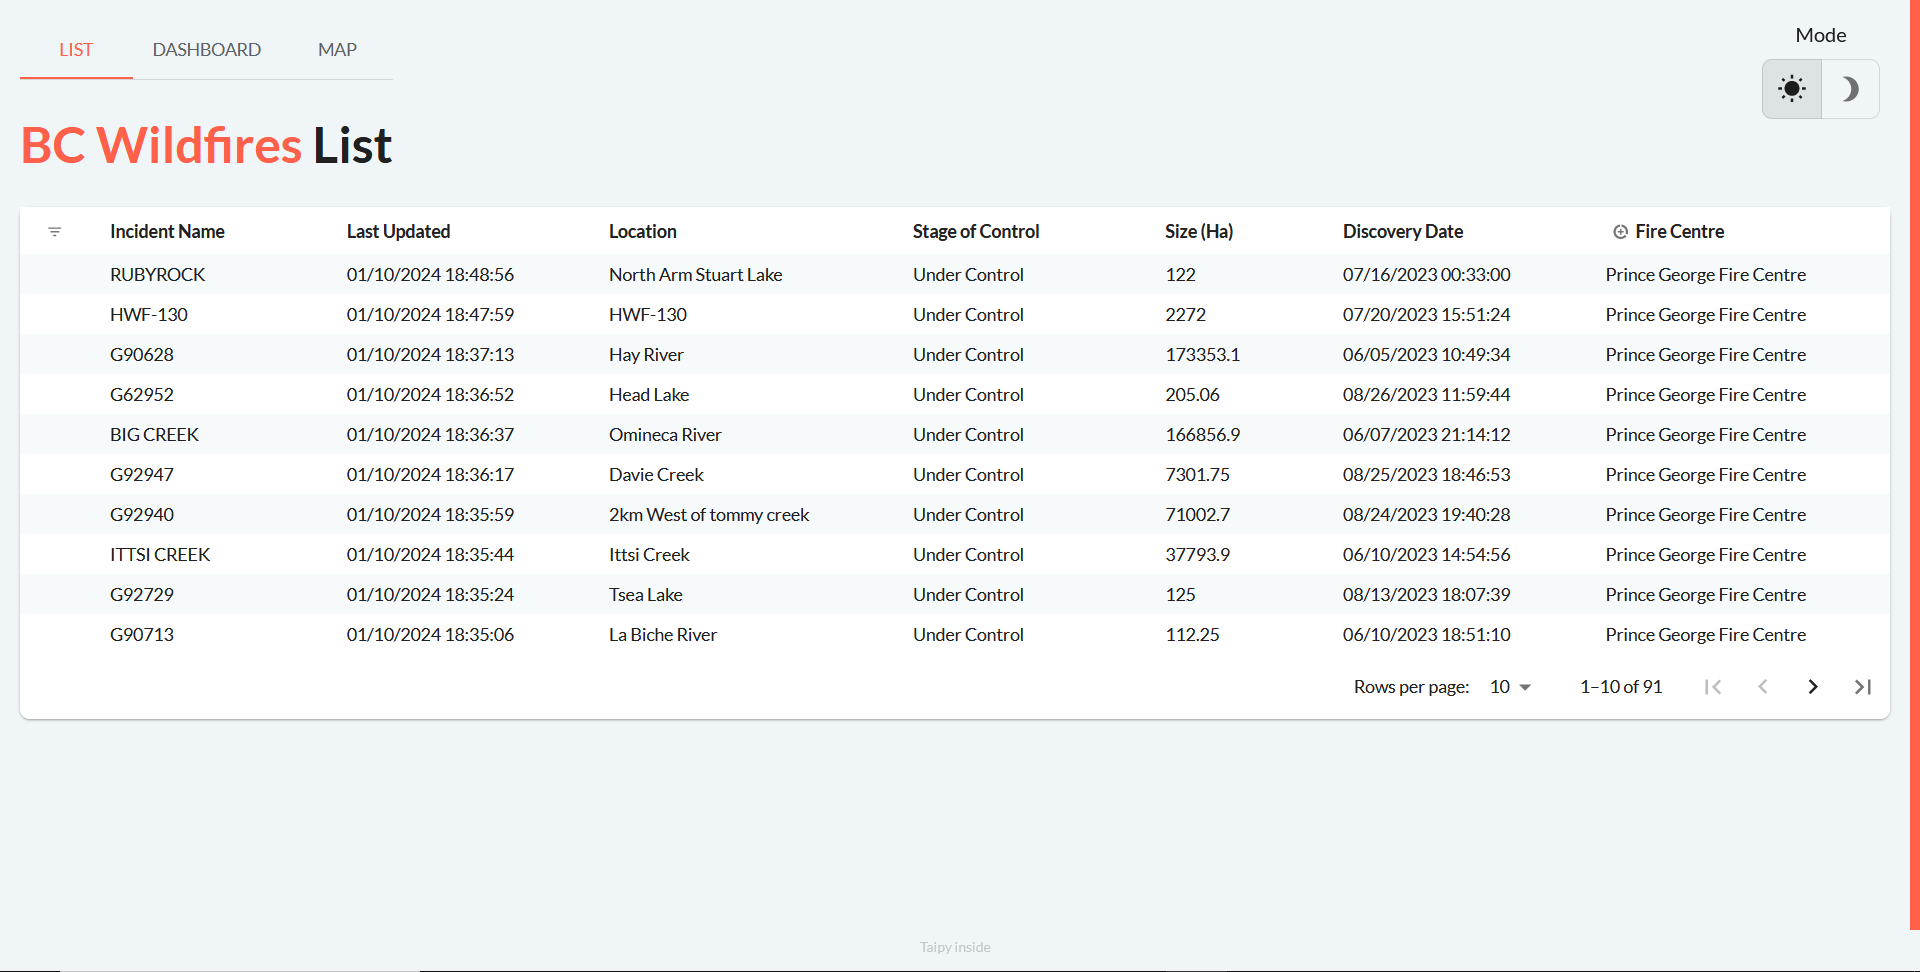Click the 07/16/2023 00:33:00 discovery date
The width and height of the screenshot is (1920, 972).
click(x=1427, y=275)
